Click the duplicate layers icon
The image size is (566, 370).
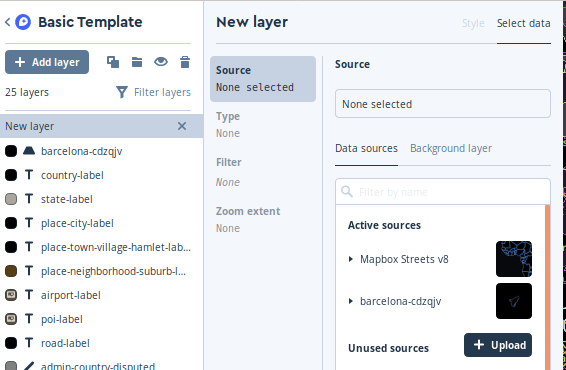point(113,62)
